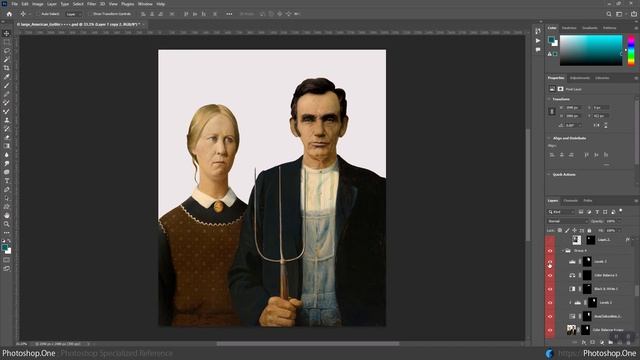Toggle visibility of Hue/Saturation layer
The image size is (640, 360).
tap(550, 316)
